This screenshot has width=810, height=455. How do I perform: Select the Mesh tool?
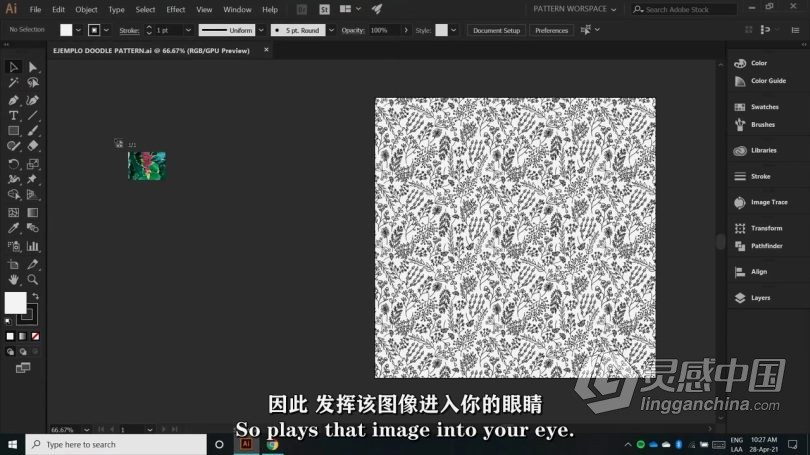pos(13,213)
